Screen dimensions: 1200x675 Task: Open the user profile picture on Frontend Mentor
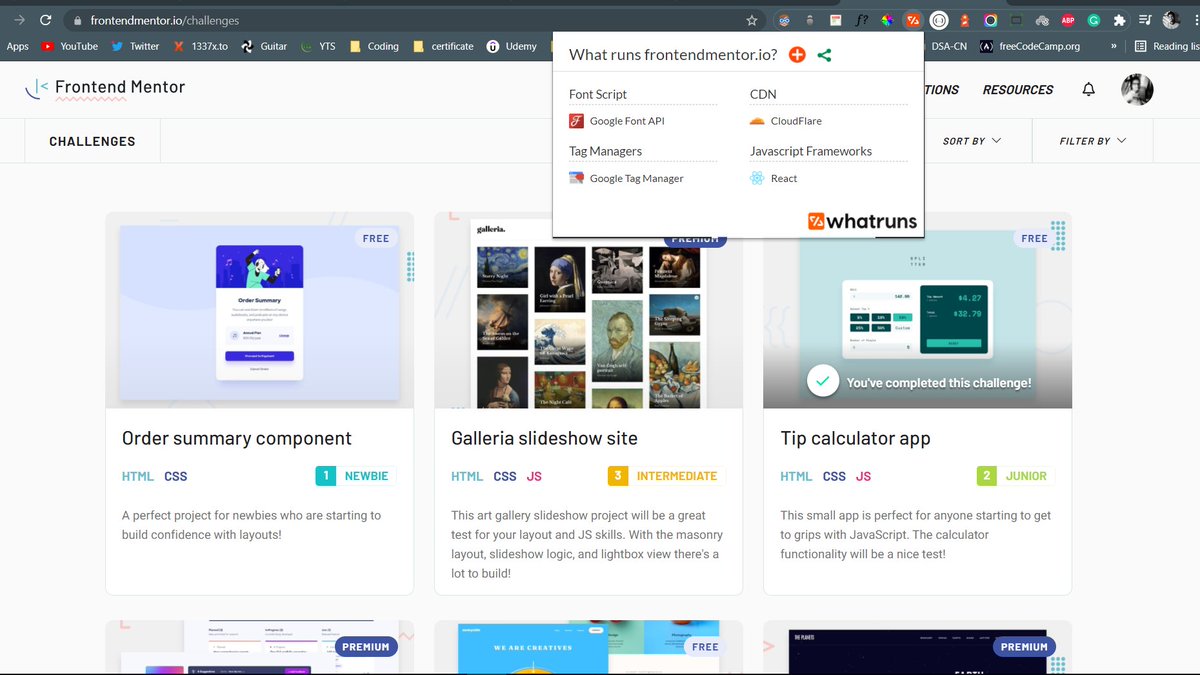pyautogui.click(x=1137, y=89)
